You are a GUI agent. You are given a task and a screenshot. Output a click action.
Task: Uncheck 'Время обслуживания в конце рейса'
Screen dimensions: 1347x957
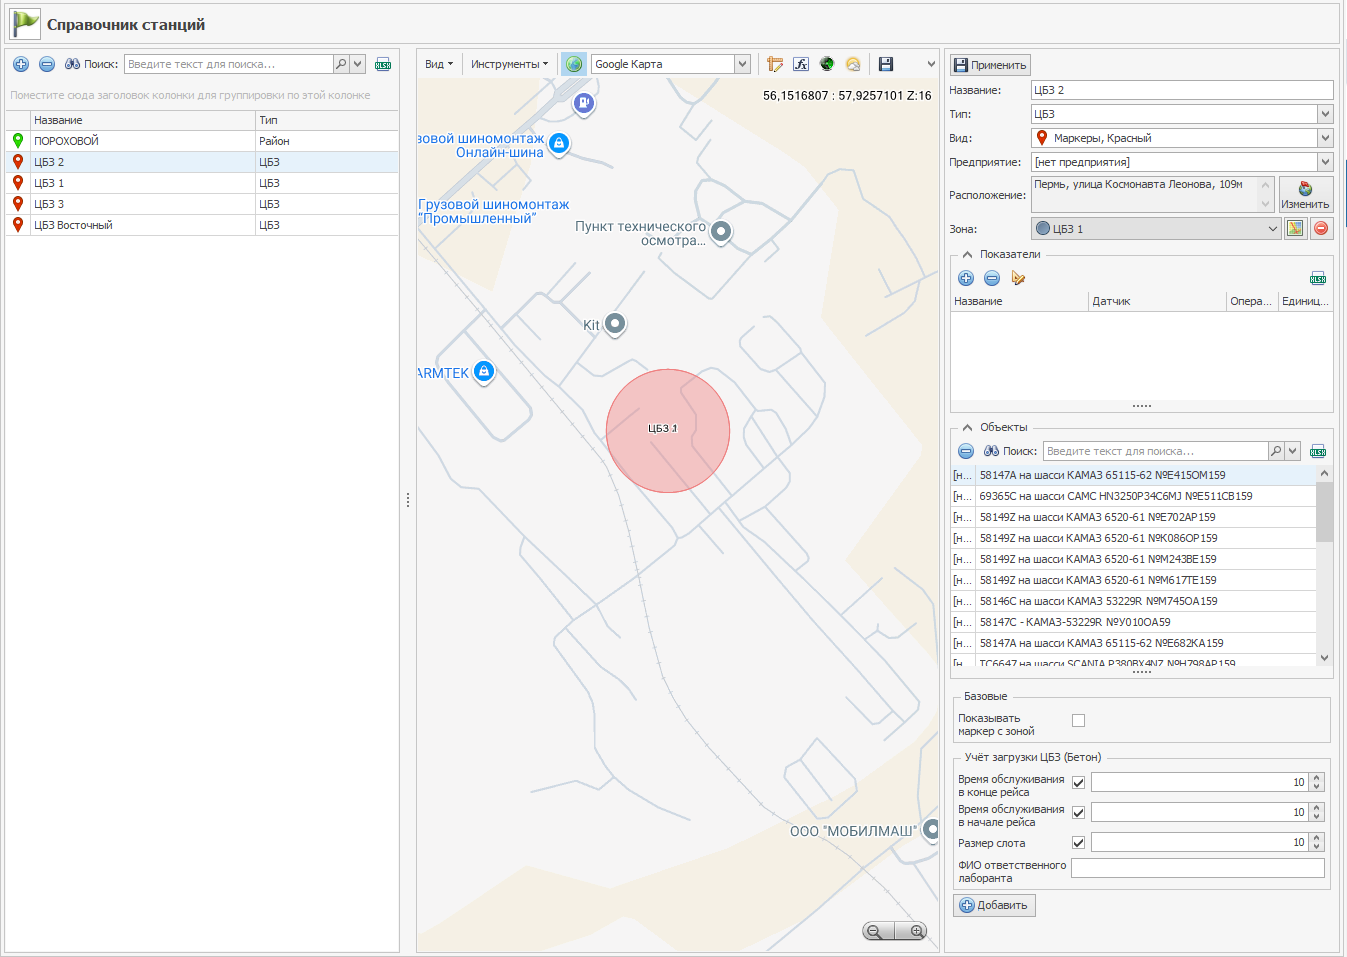coord(1078,783)
